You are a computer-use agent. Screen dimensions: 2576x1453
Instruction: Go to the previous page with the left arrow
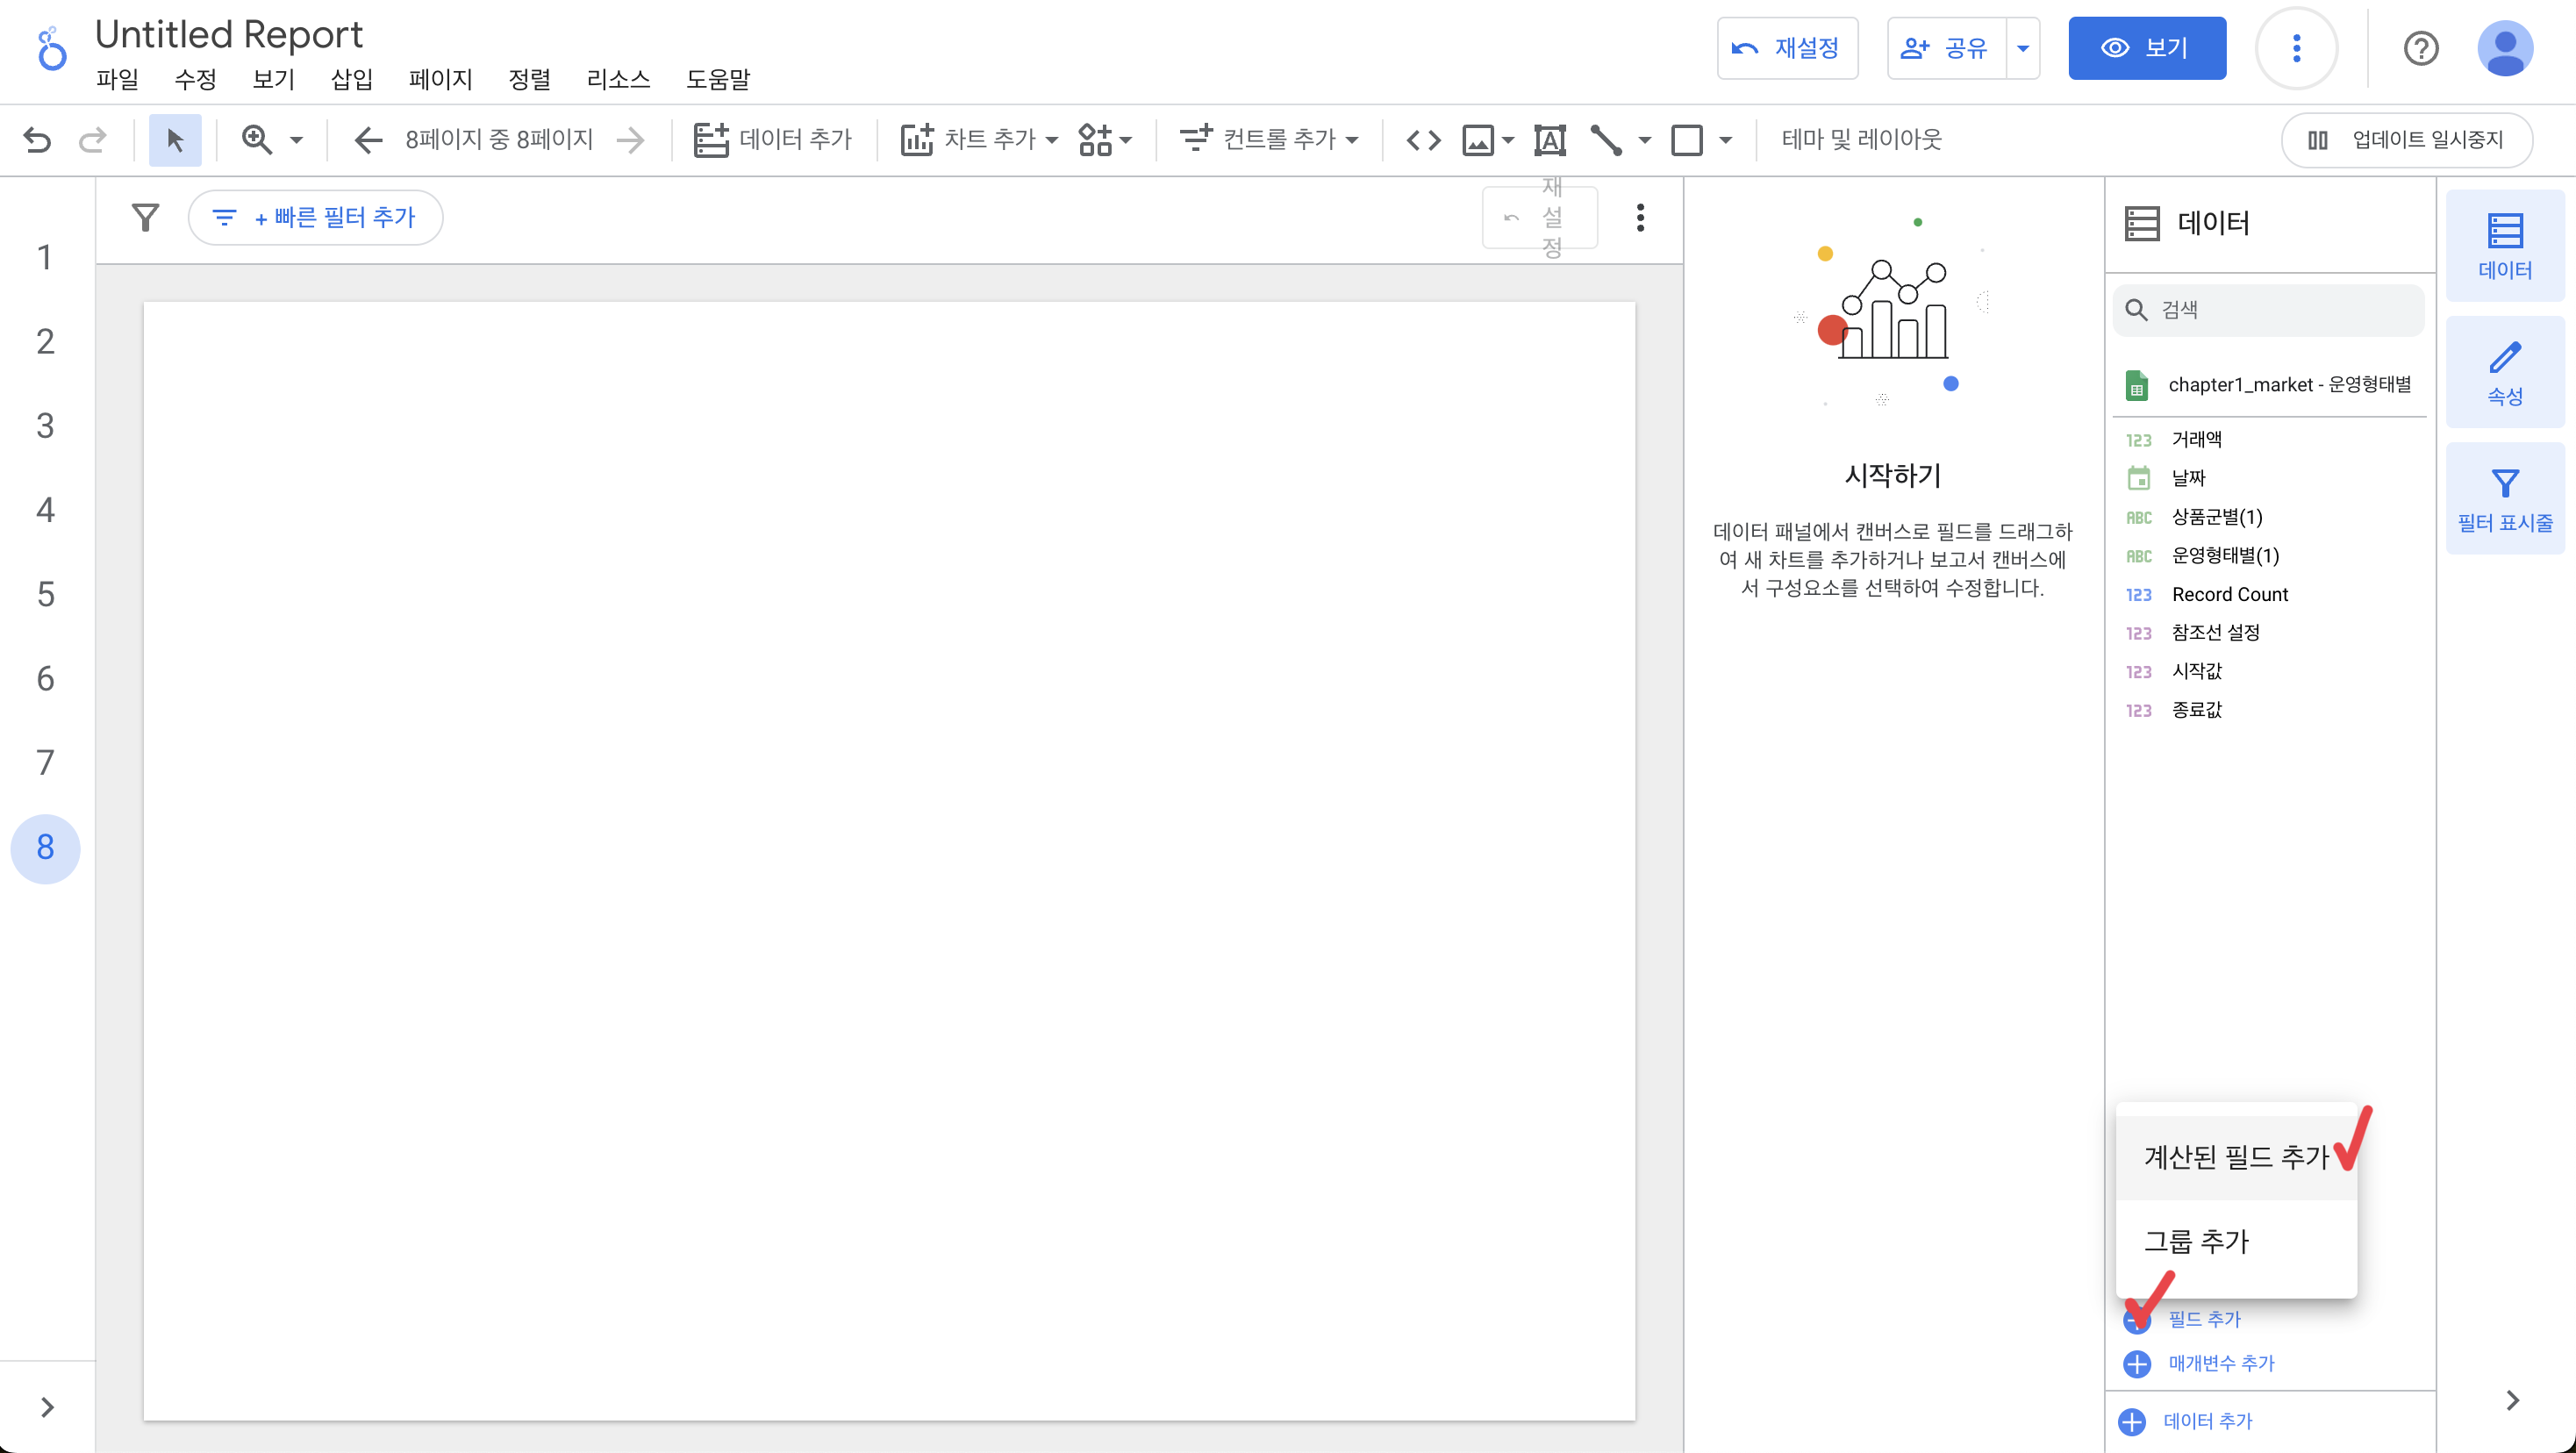(368, 140)
